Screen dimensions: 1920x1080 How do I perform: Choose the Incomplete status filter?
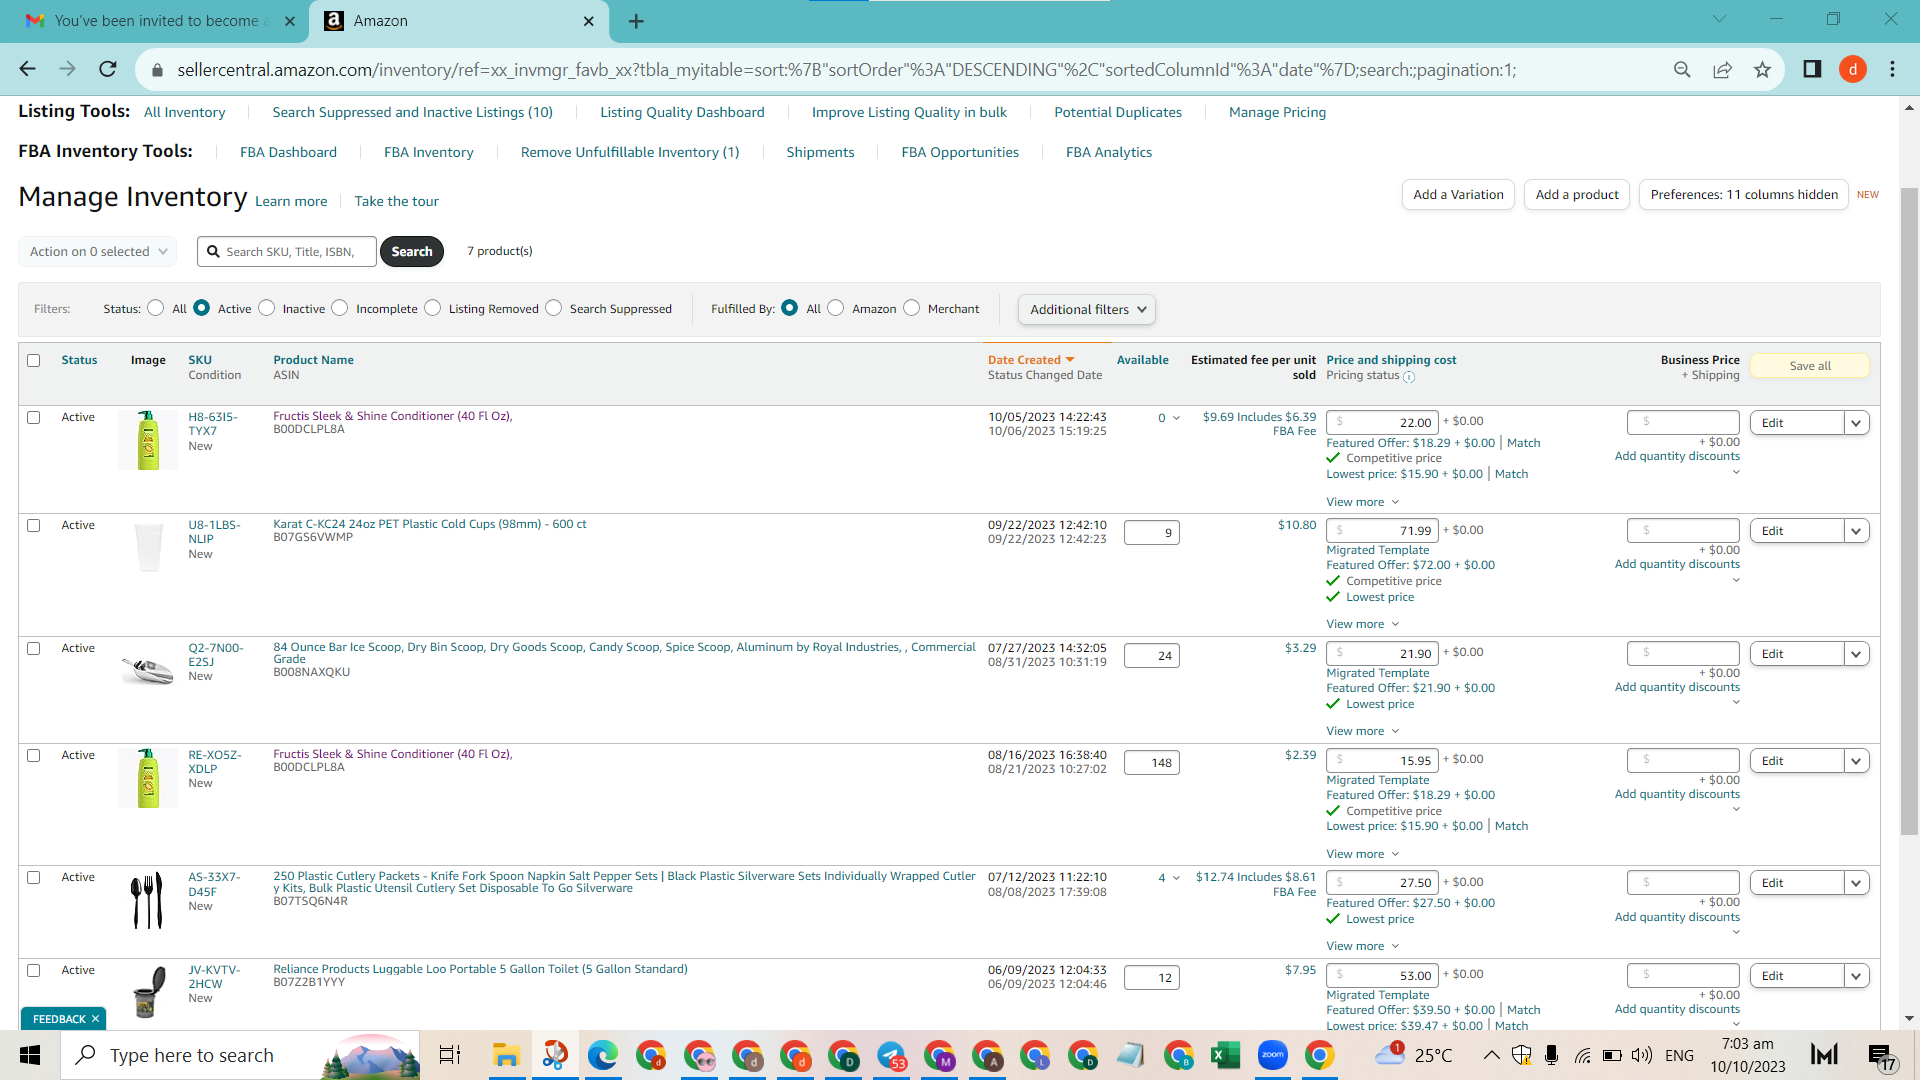tap(340, 308)
